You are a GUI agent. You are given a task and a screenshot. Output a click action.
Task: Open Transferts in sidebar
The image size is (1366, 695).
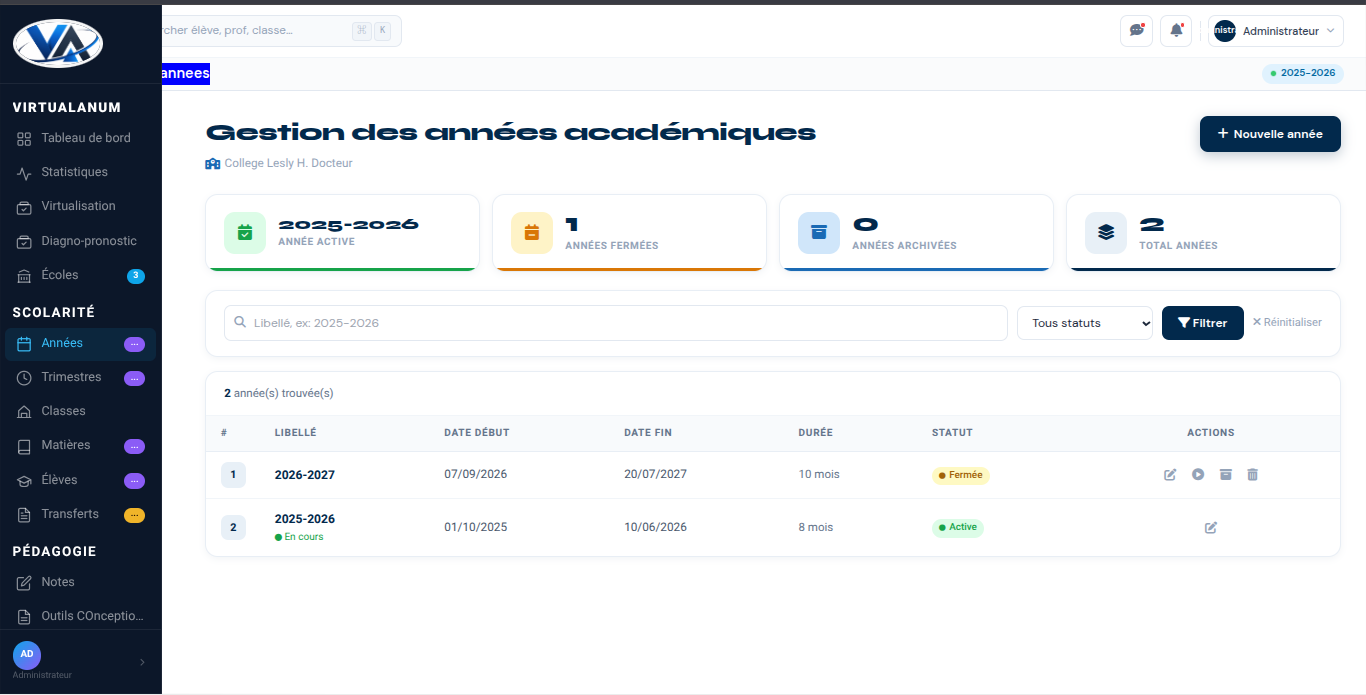[x=81, y=514]
